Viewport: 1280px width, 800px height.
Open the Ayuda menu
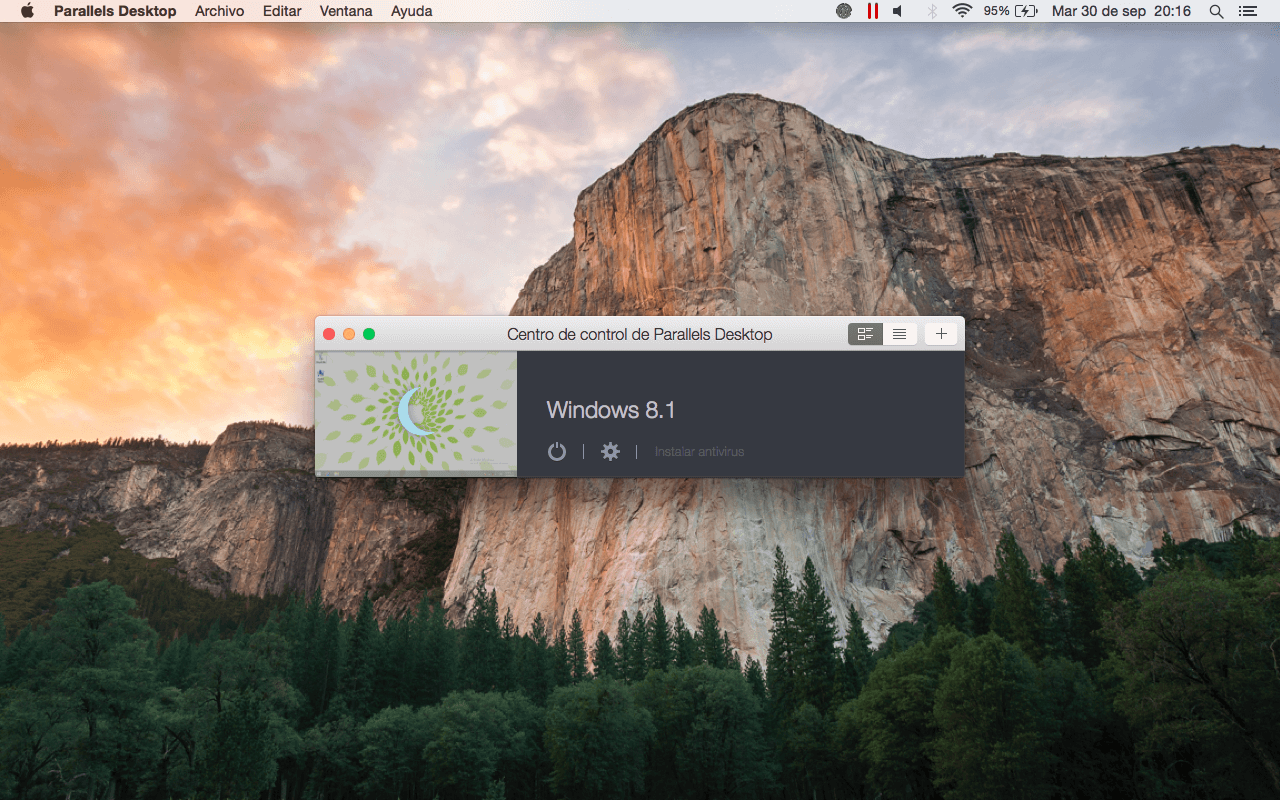(411, 11)
